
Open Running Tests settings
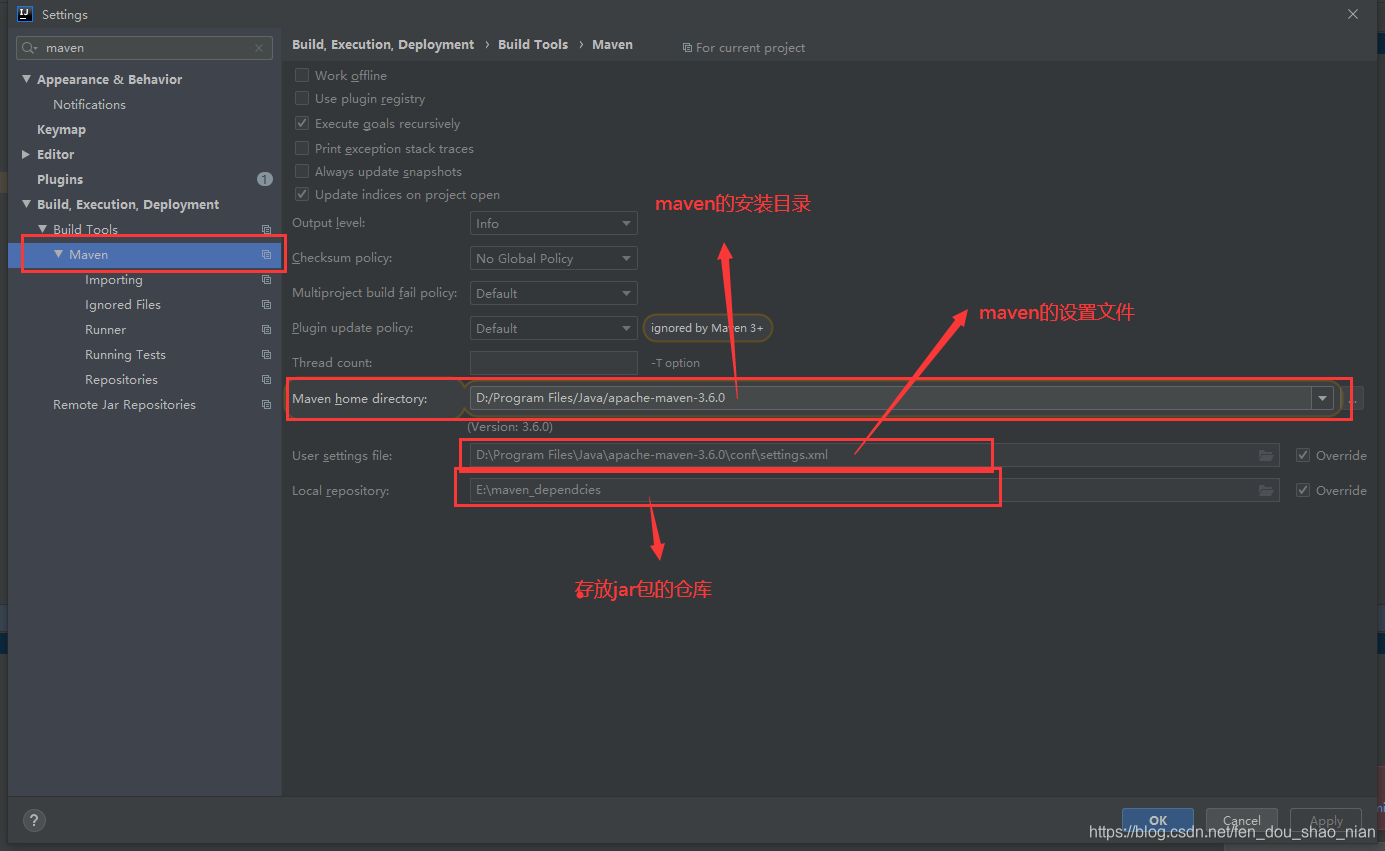click(x=125, y=355)
